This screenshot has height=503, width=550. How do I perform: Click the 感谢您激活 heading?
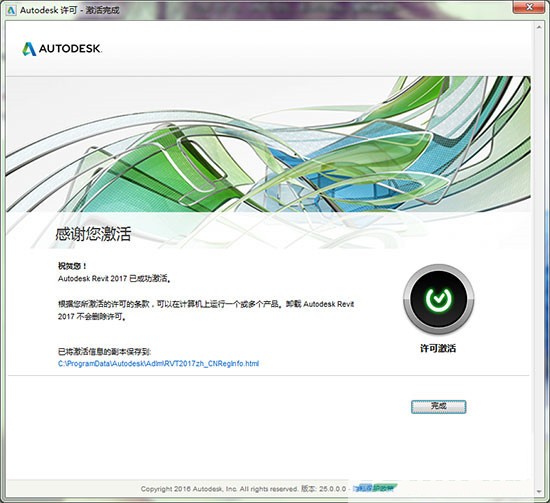(x=93, y=234)
